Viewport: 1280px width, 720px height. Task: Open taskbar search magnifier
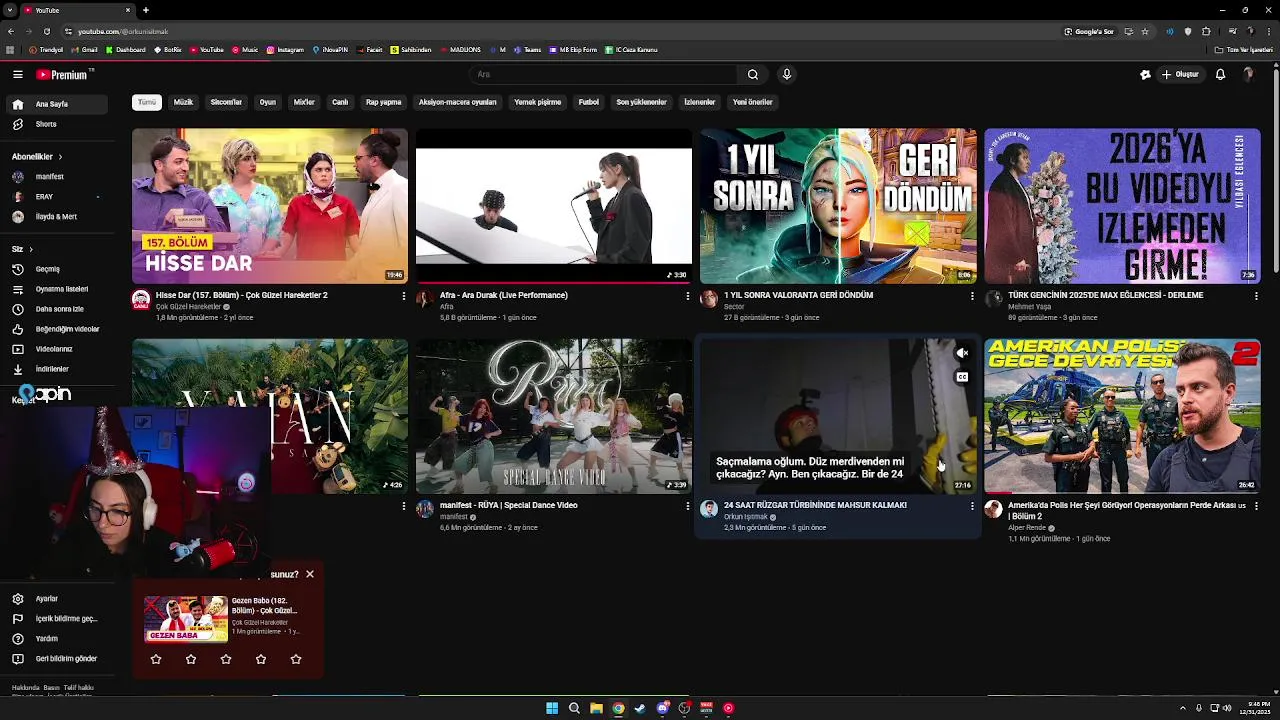(574, 708)
